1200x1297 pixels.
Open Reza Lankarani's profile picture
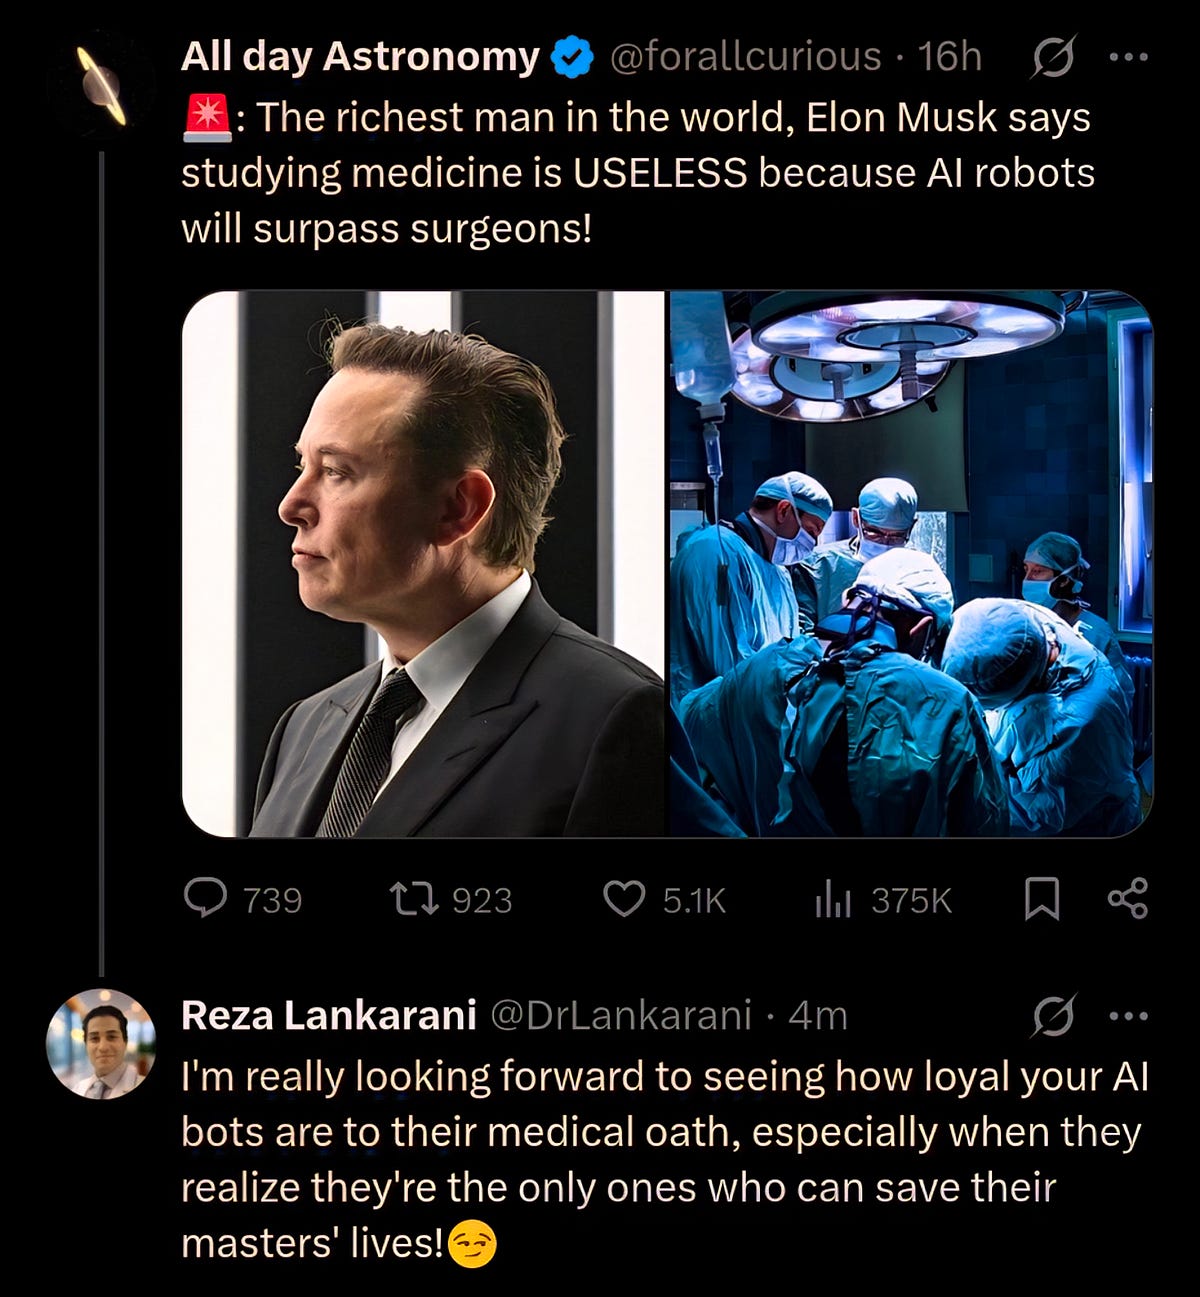(x=101, y=1043)
